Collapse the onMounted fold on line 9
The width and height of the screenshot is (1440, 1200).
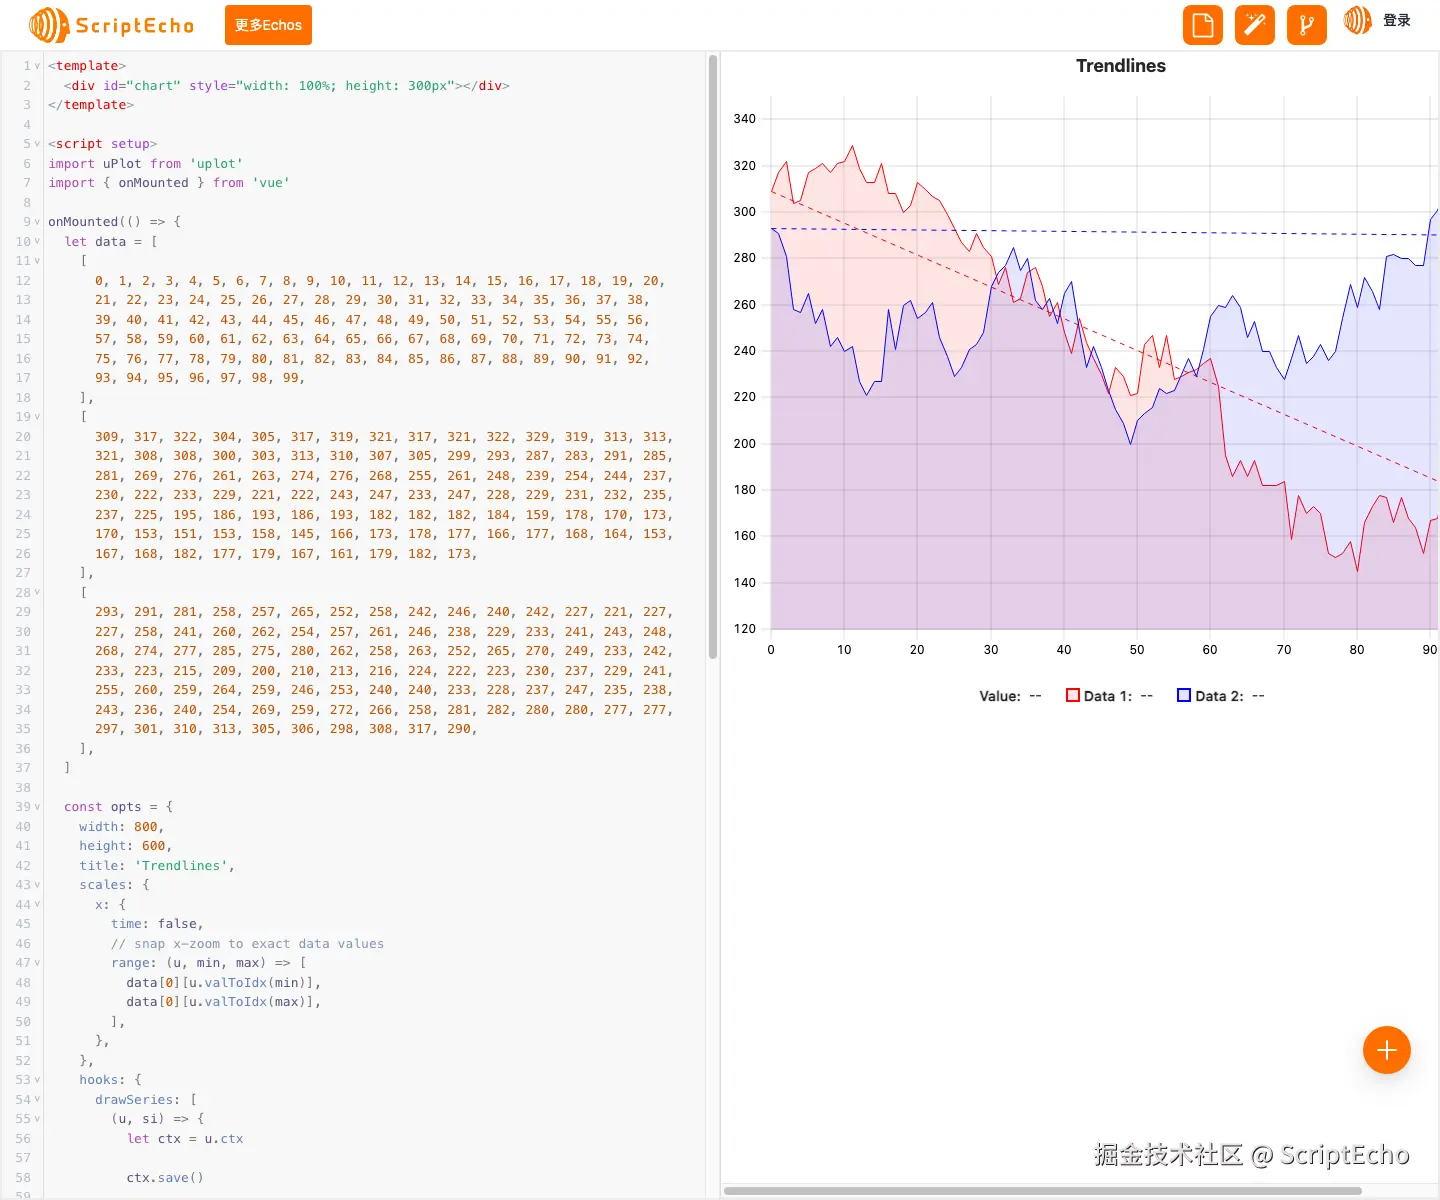[38, 222]
